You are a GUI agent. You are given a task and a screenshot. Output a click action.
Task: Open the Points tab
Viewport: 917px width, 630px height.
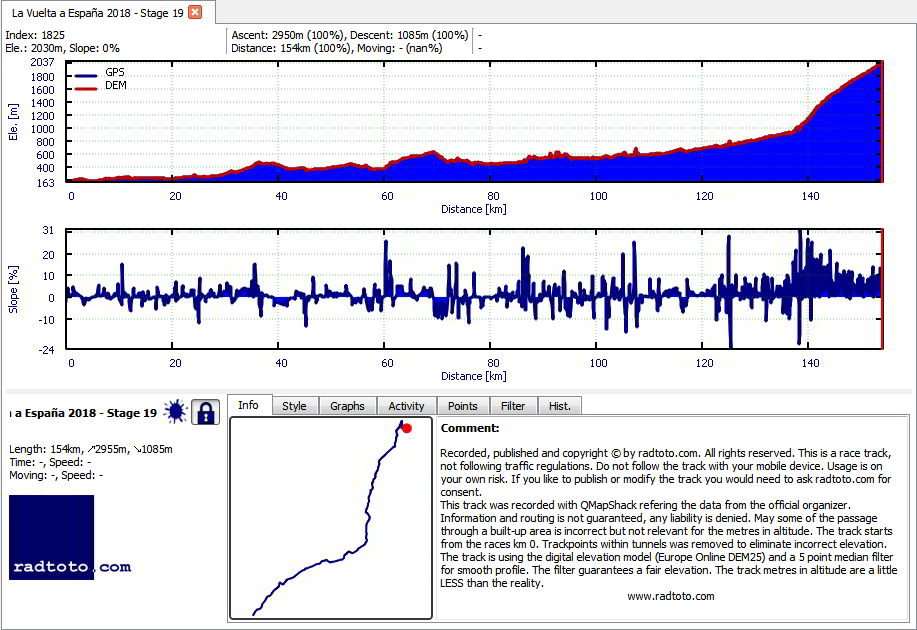pos(463,406)
